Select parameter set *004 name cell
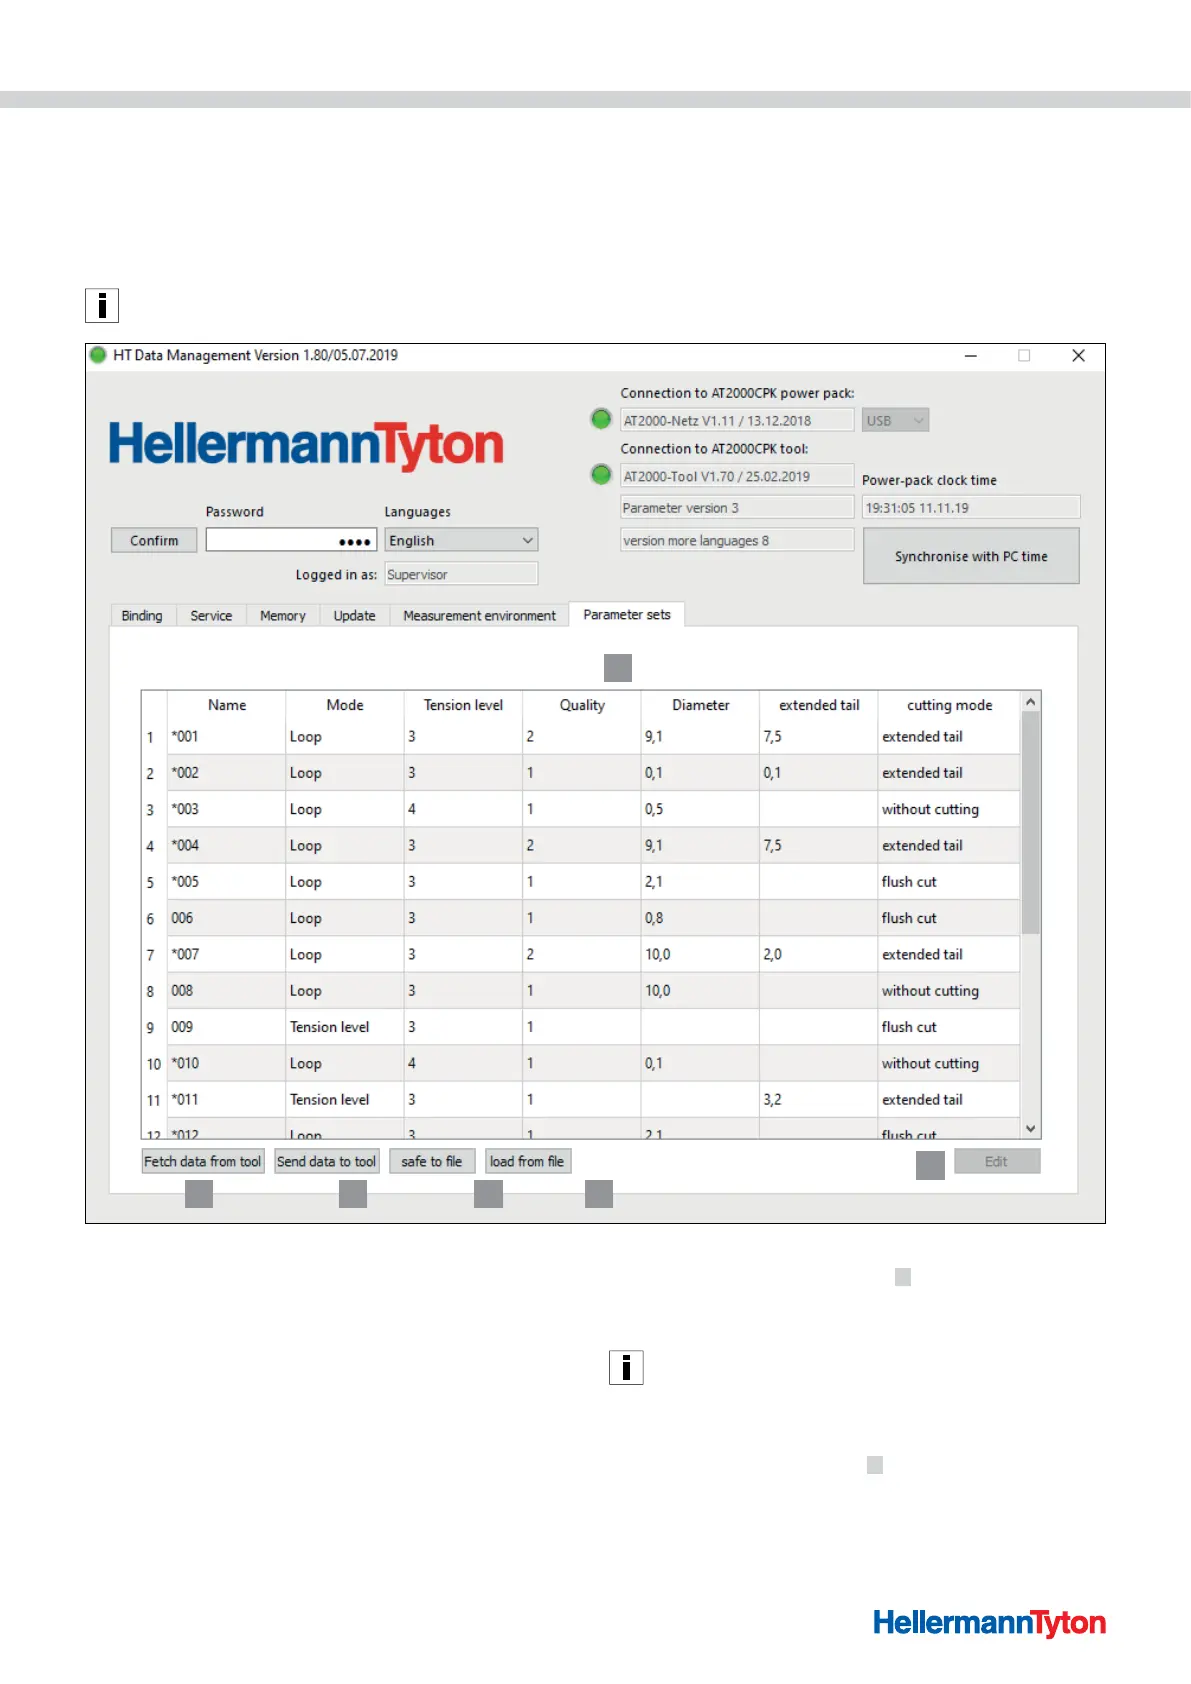The image size is (1191, 1684). 226,845
